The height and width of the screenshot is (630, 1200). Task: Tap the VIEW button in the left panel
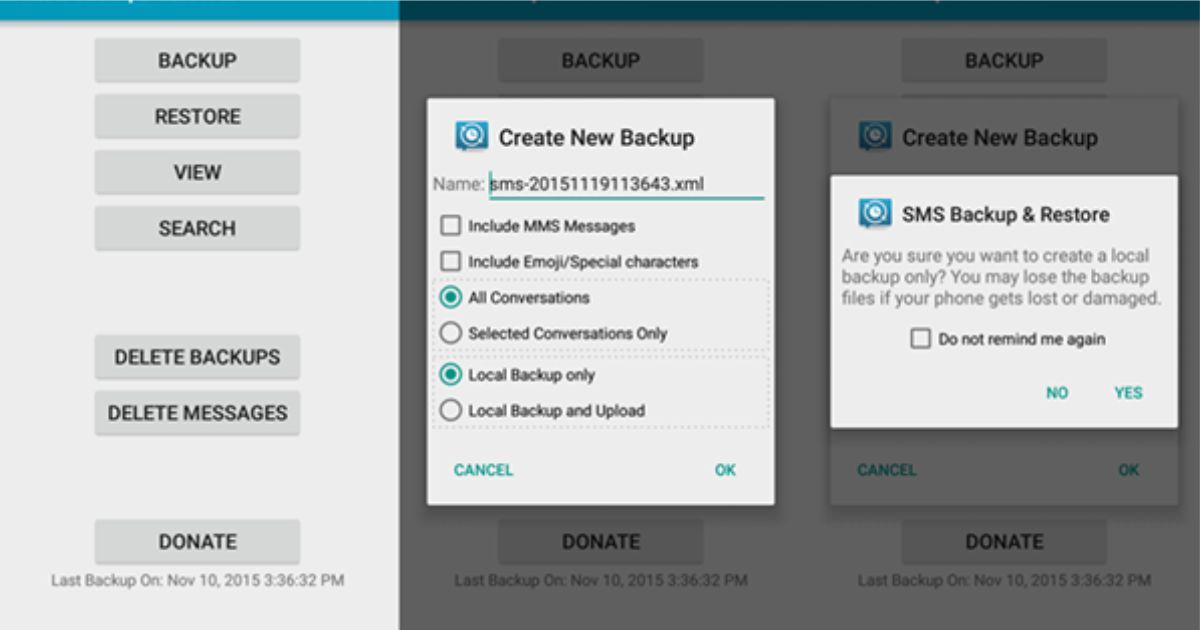tap(197, 173)
